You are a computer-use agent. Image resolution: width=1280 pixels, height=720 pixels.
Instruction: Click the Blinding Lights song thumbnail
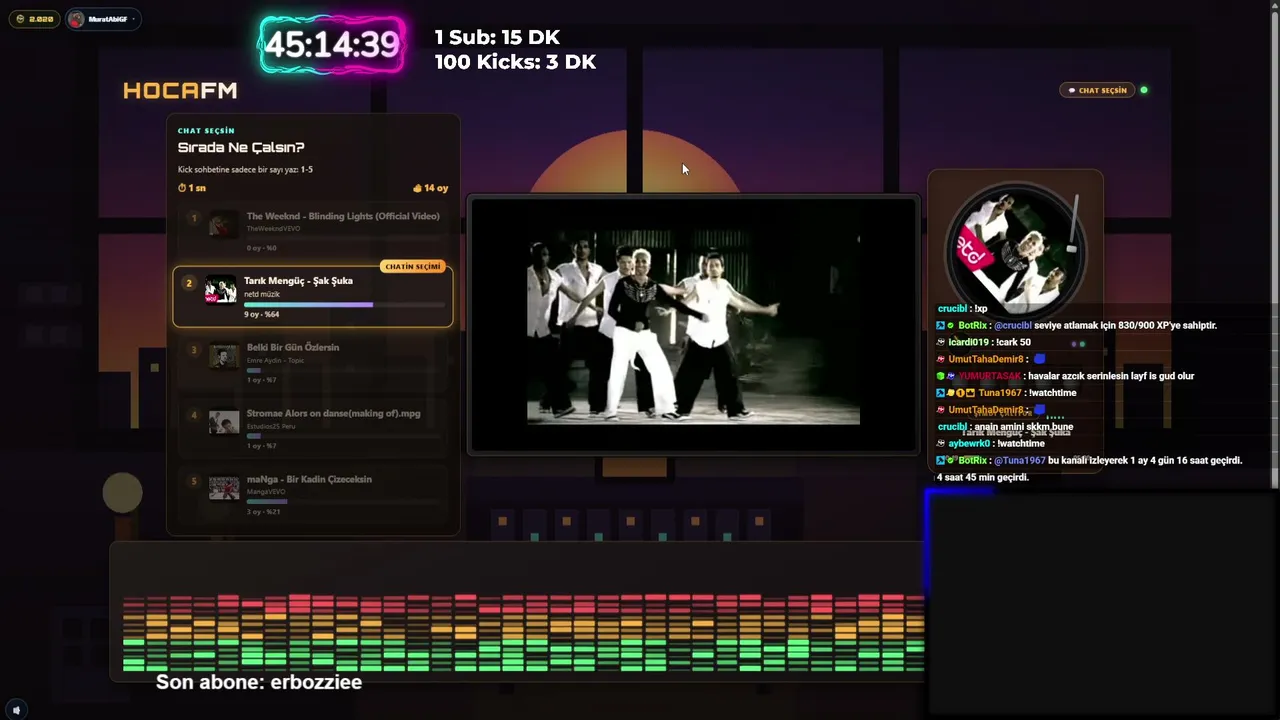coord(223,223)
